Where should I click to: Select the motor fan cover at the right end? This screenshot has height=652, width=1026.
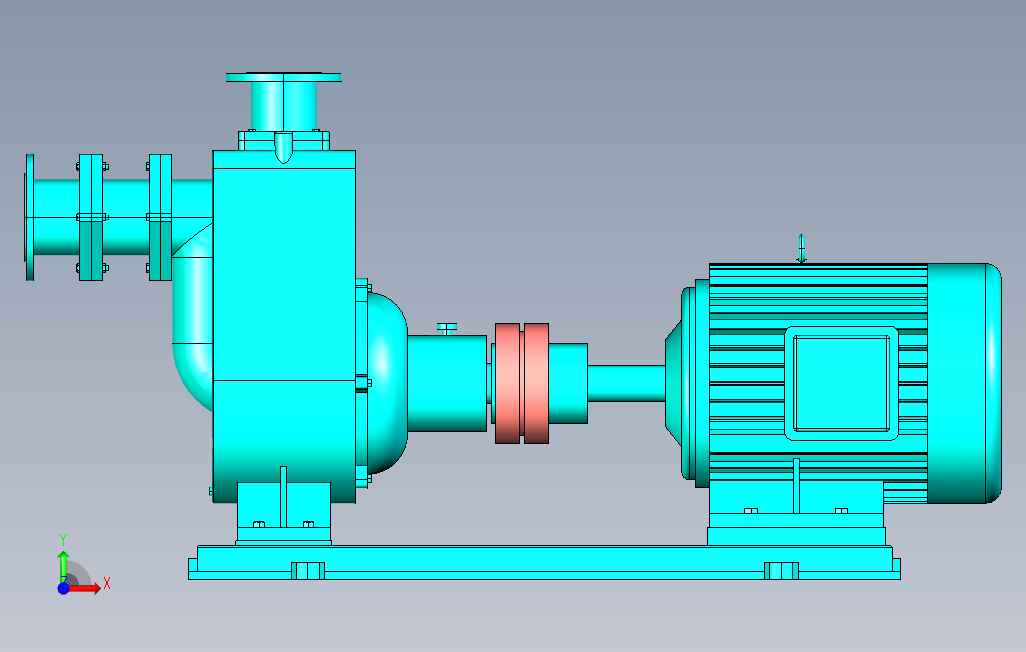point(964,384)
